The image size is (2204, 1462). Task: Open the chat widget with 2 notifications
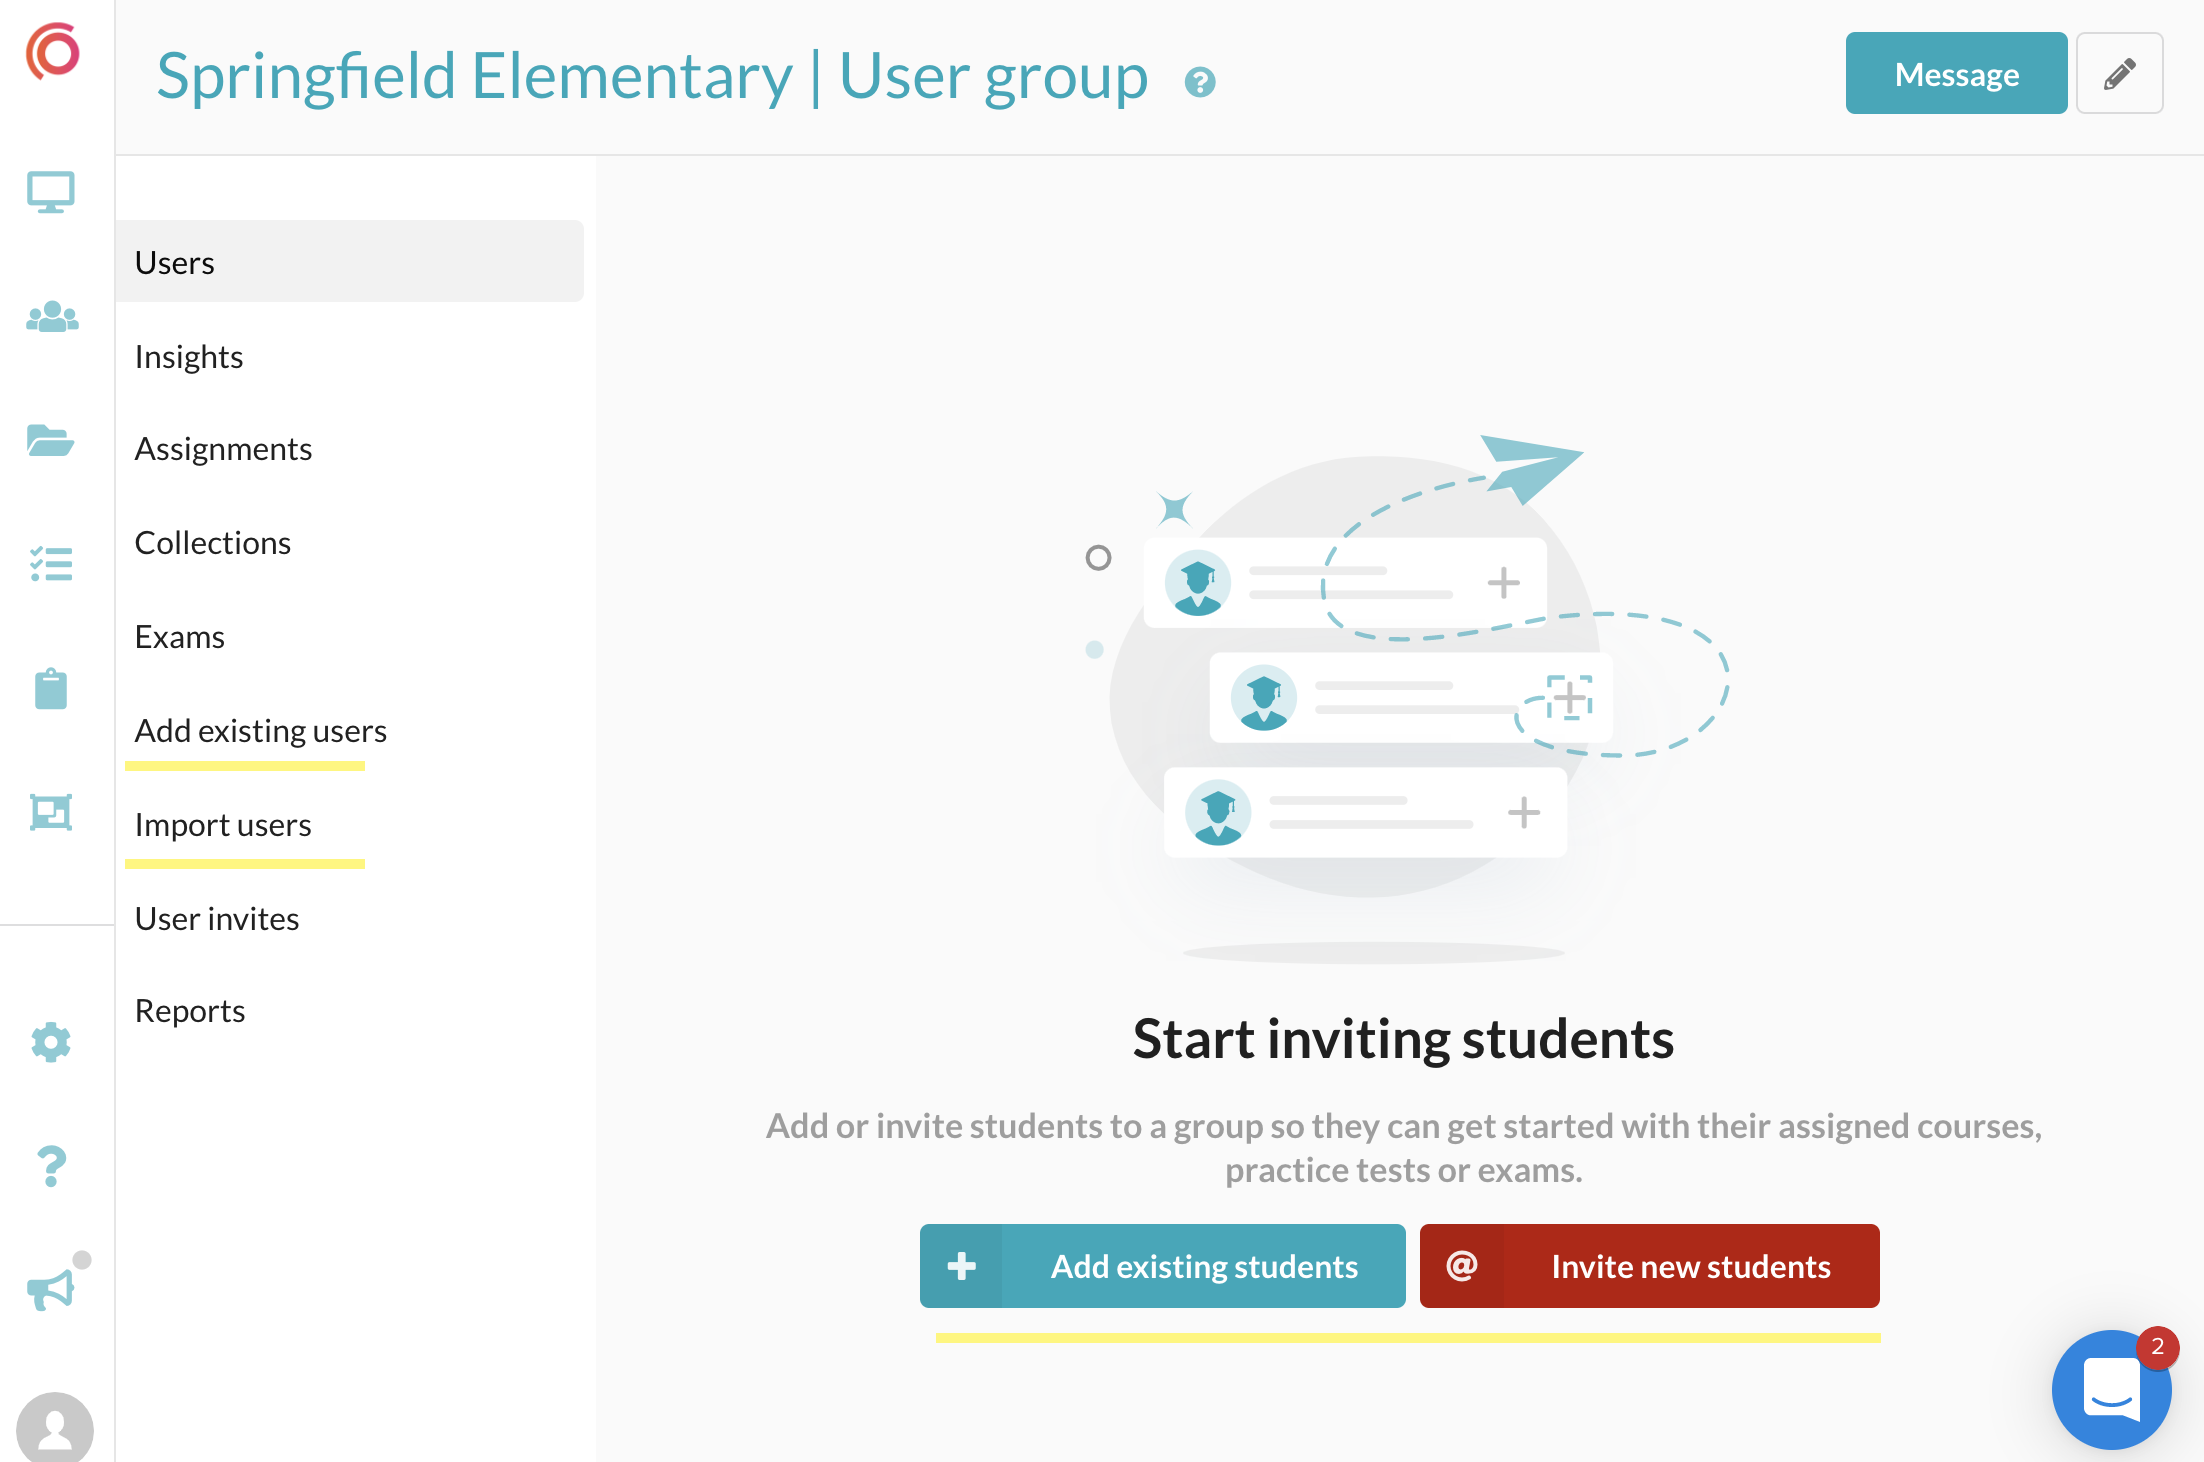tap(2111, 1389)
